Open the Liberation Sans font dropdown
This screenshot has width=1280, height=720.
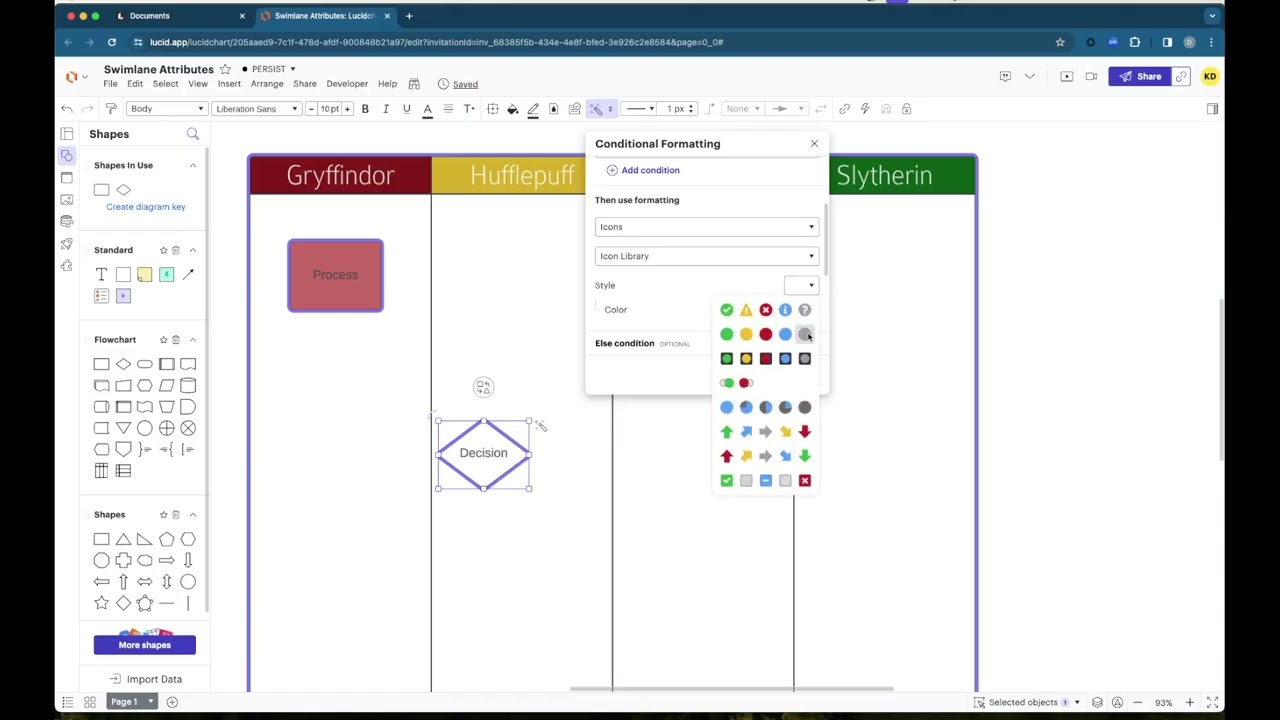click(x=257, y=109)
